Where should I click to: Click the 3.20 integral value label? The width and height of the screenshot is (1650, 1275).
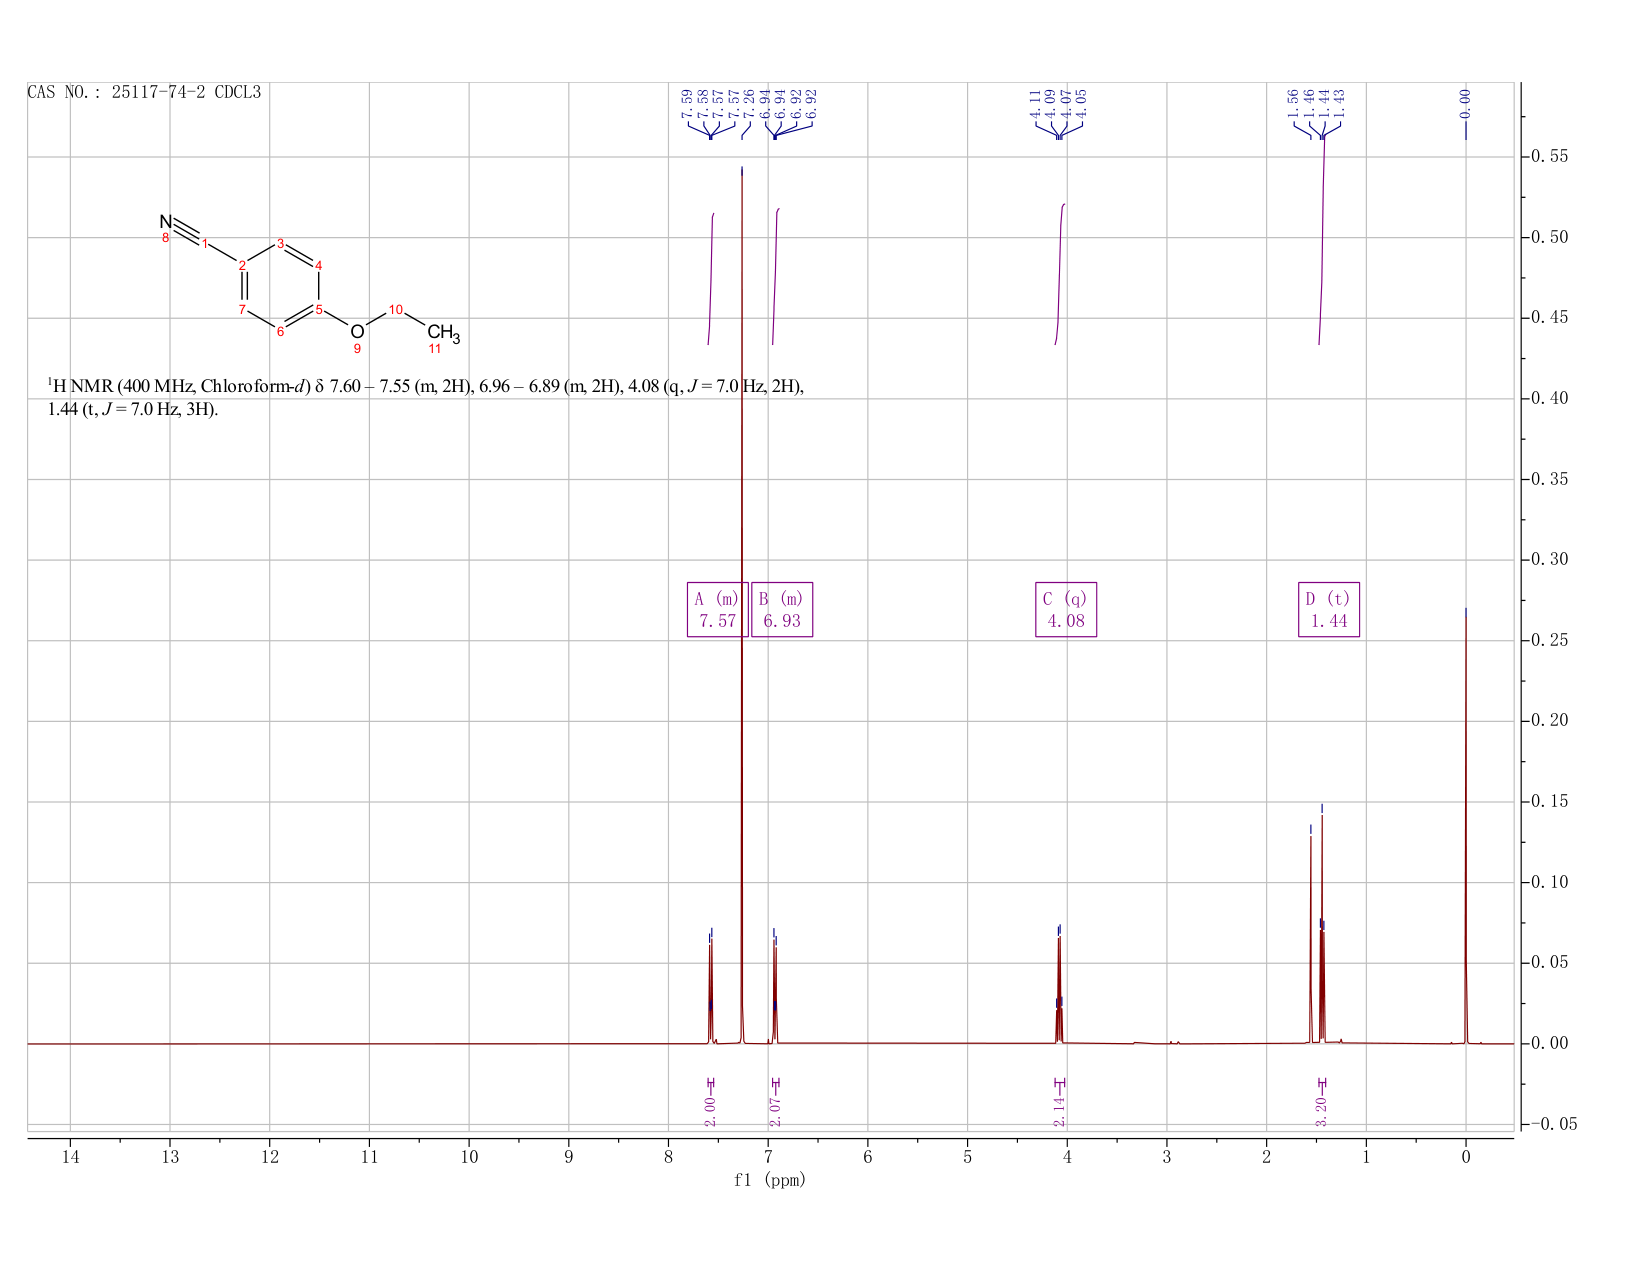point(1321,1111)
